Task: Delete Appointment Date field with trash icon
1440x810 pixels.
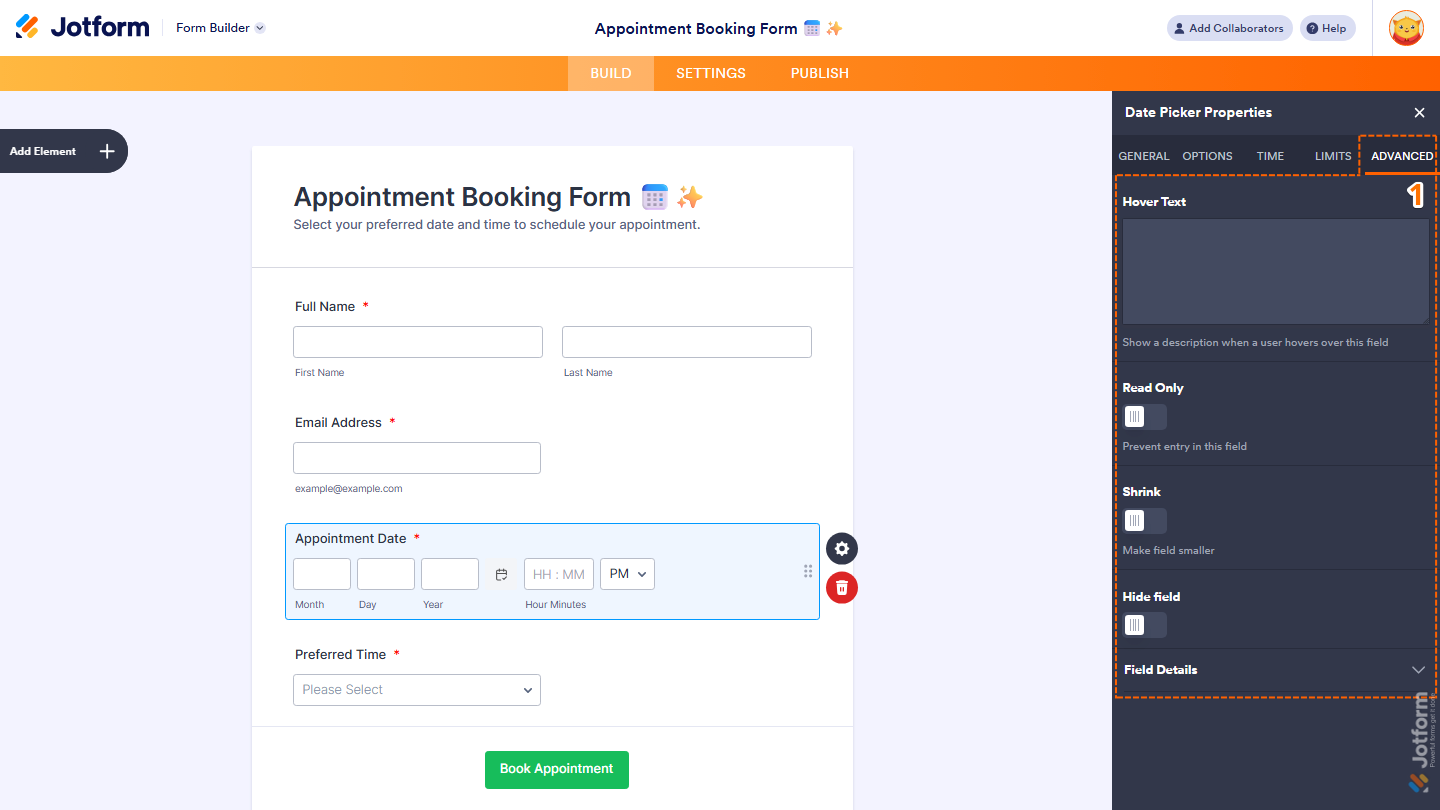Action: click(x=842, y=588)
